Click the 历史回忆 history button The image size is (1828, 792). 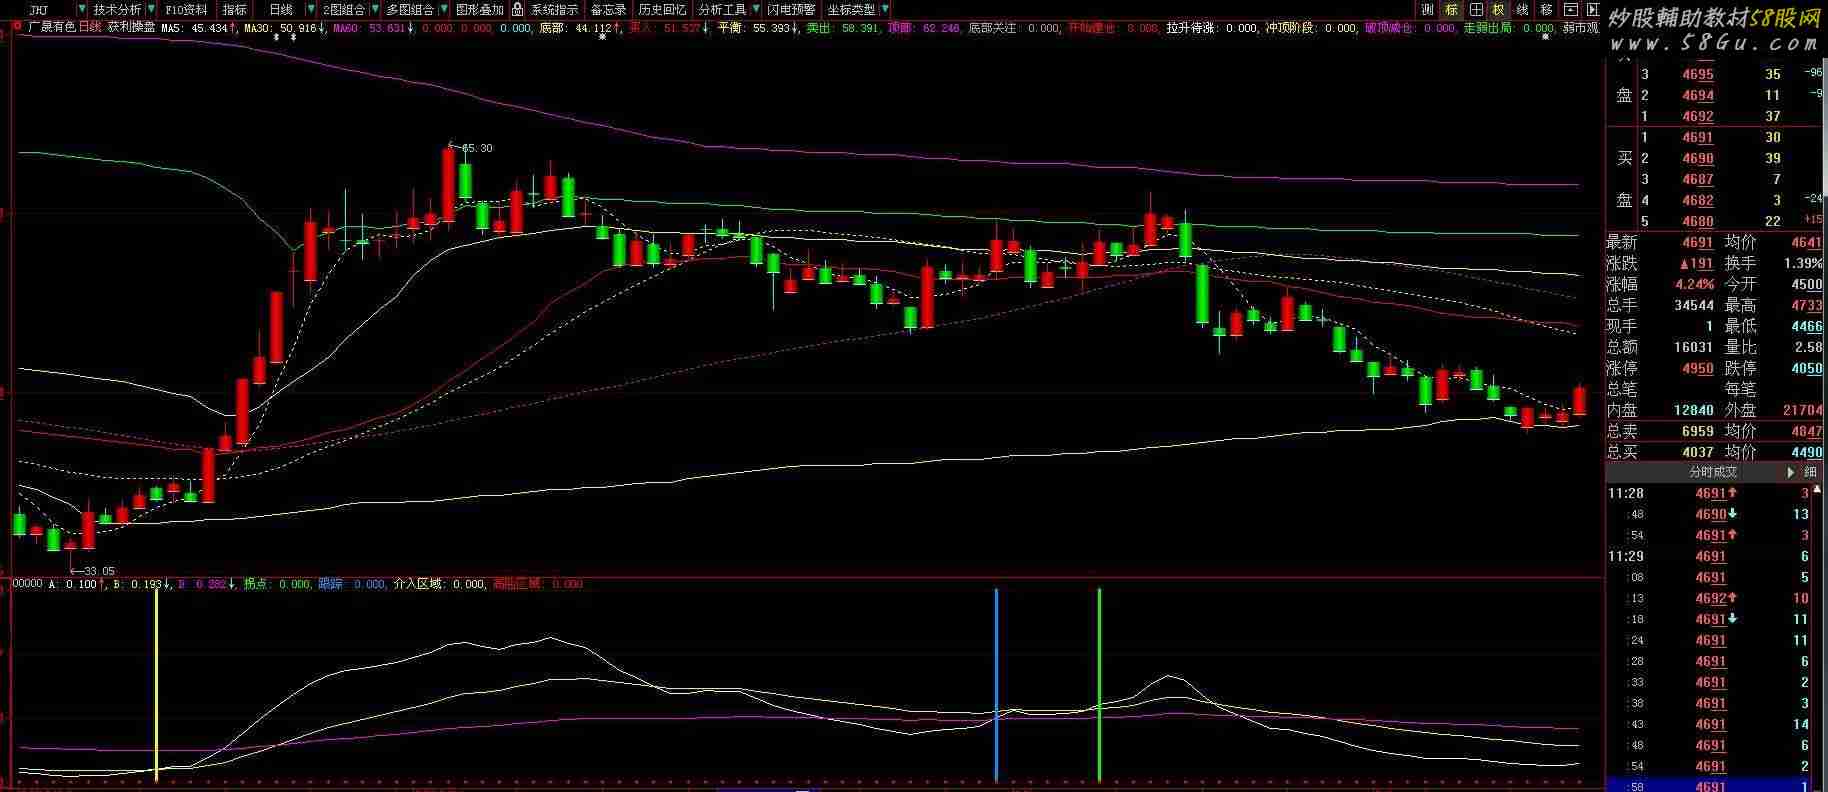pyautogui.click(x=662, y=9)
